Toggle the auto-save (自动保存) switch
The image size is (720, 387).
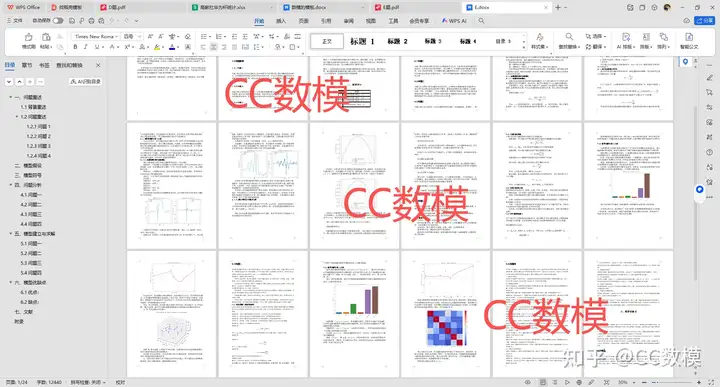[x=58, y=21]
